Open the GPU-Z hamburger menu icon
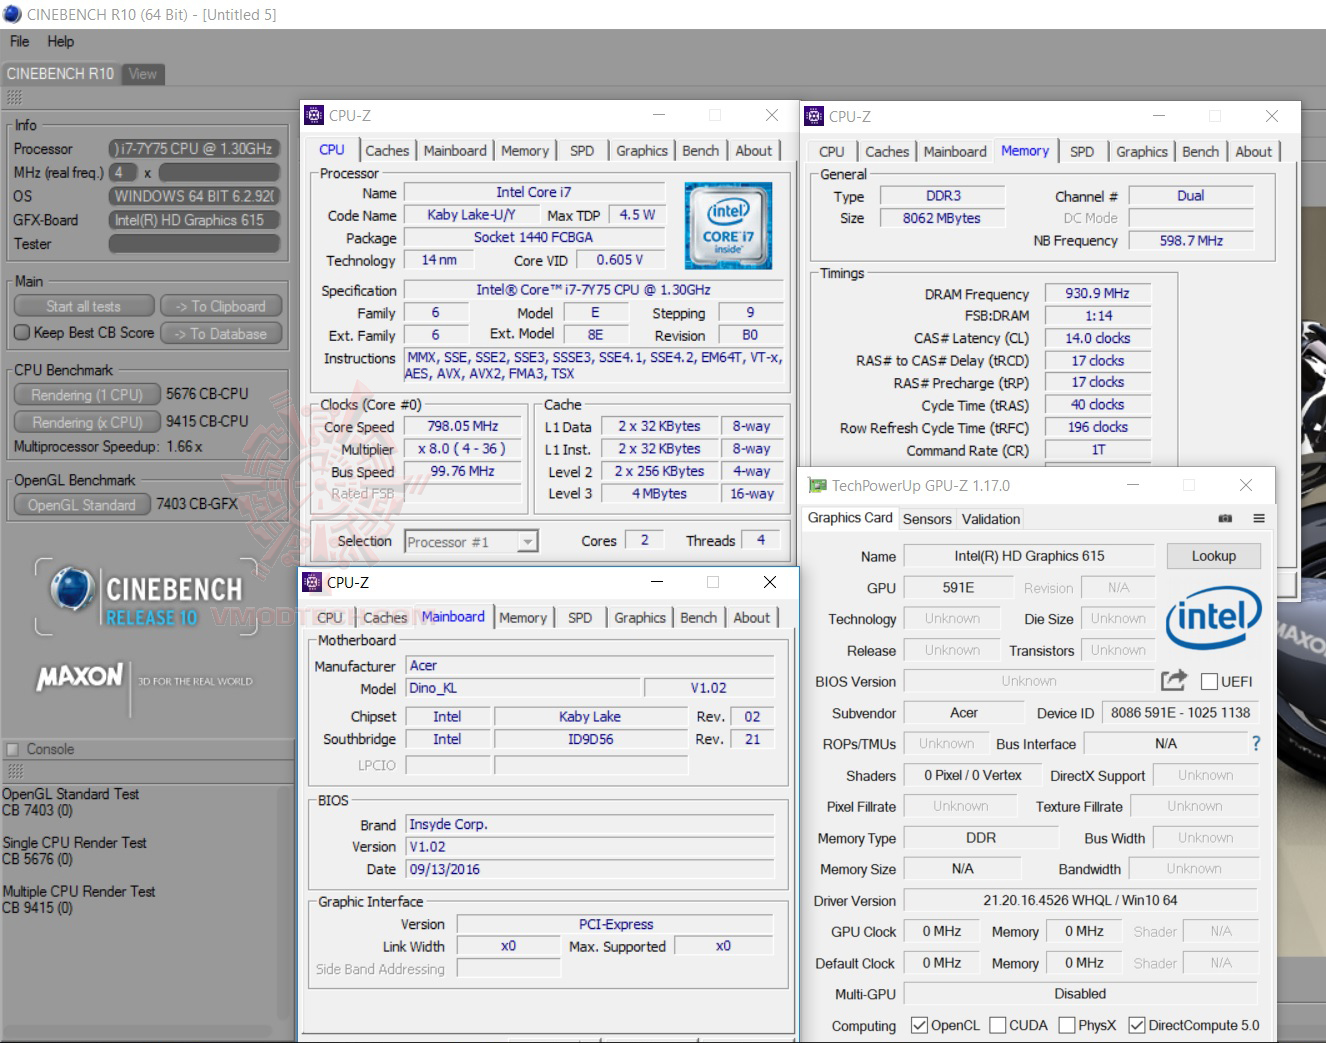Screen dimensions: 1326x1043 (1259, 519)
